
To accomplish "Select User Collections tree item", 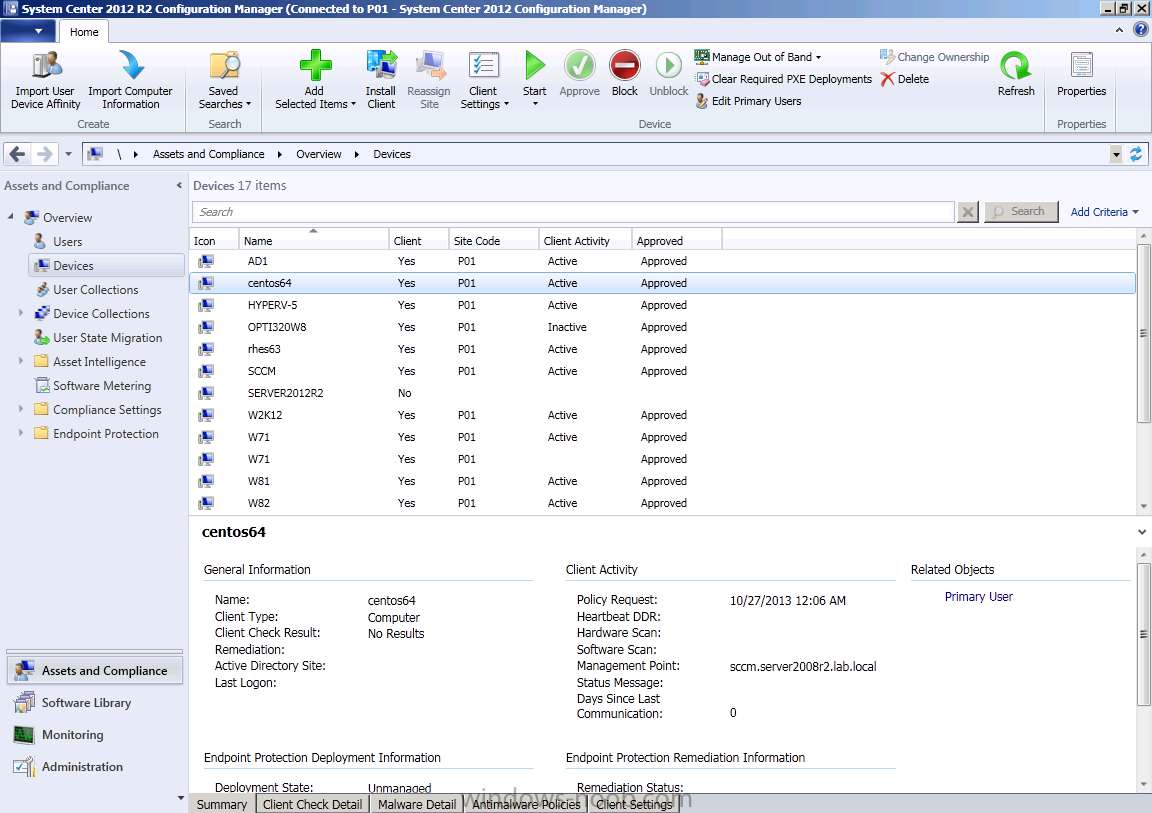I will click(96, 289).
